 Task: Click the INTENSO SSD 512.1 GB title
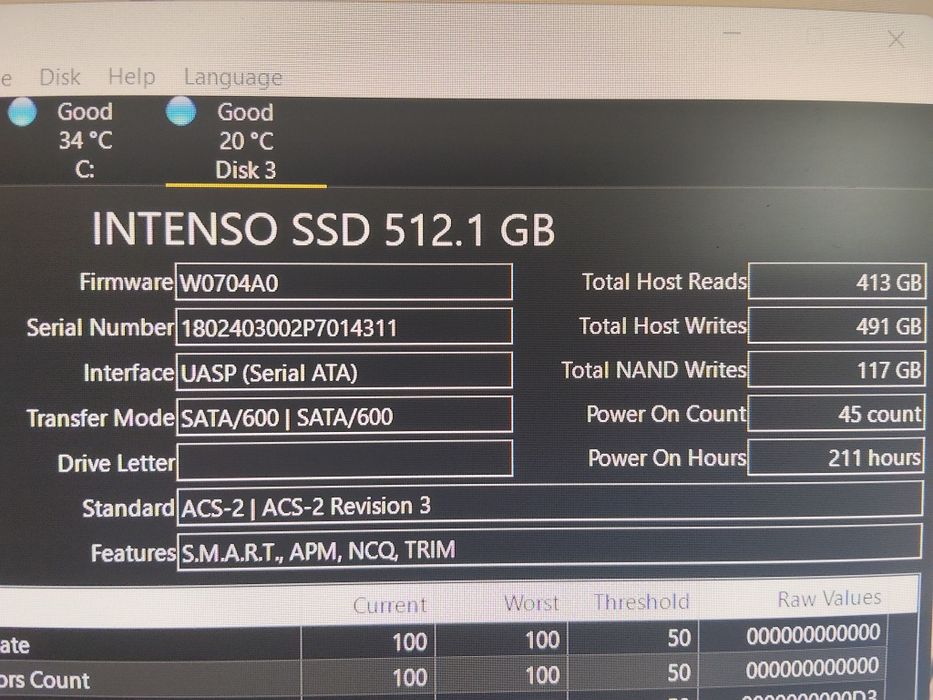pyautogui.click(x=323, y=229)
